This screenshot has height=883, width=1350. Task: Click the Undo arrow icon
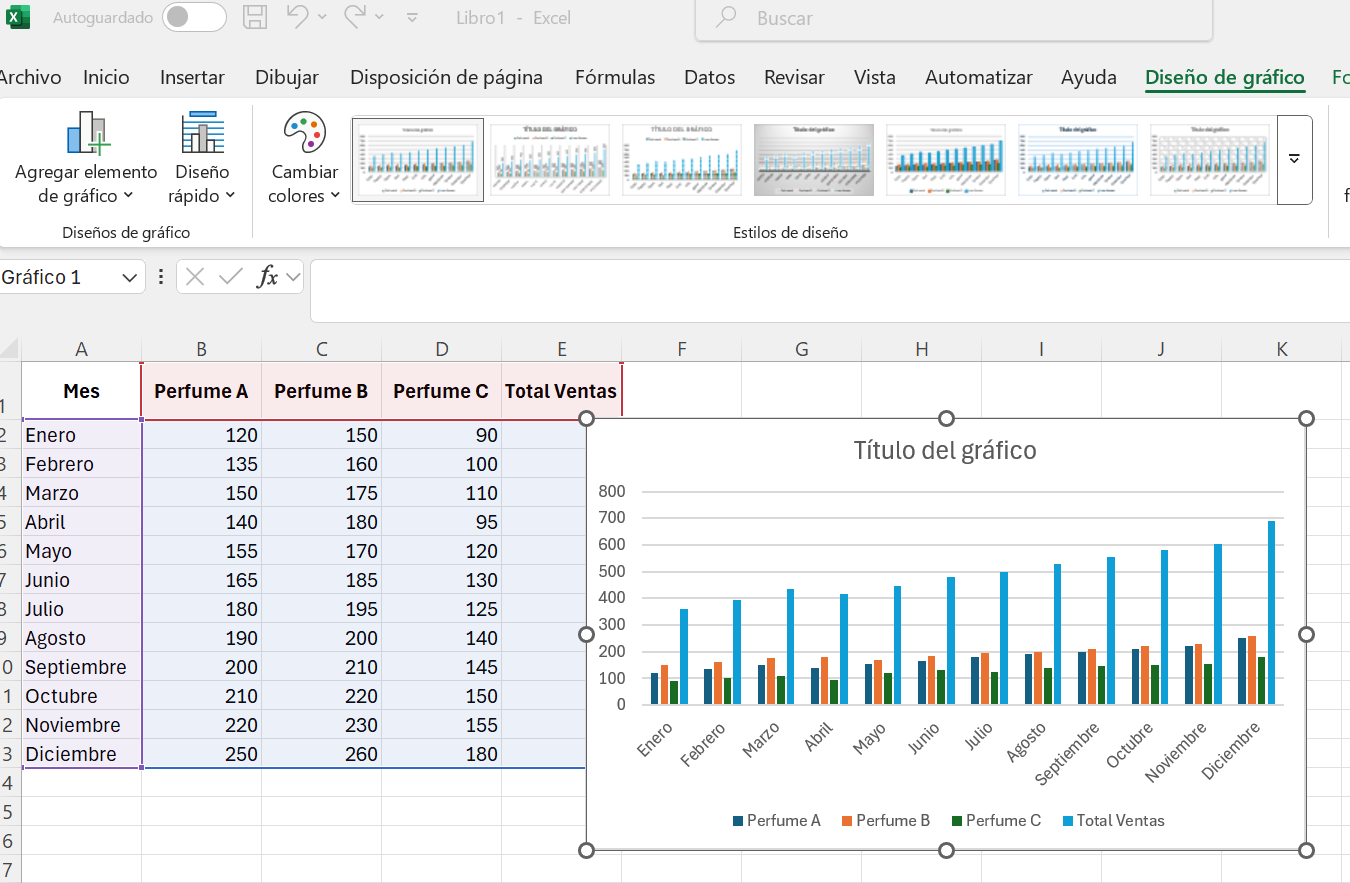298,17
